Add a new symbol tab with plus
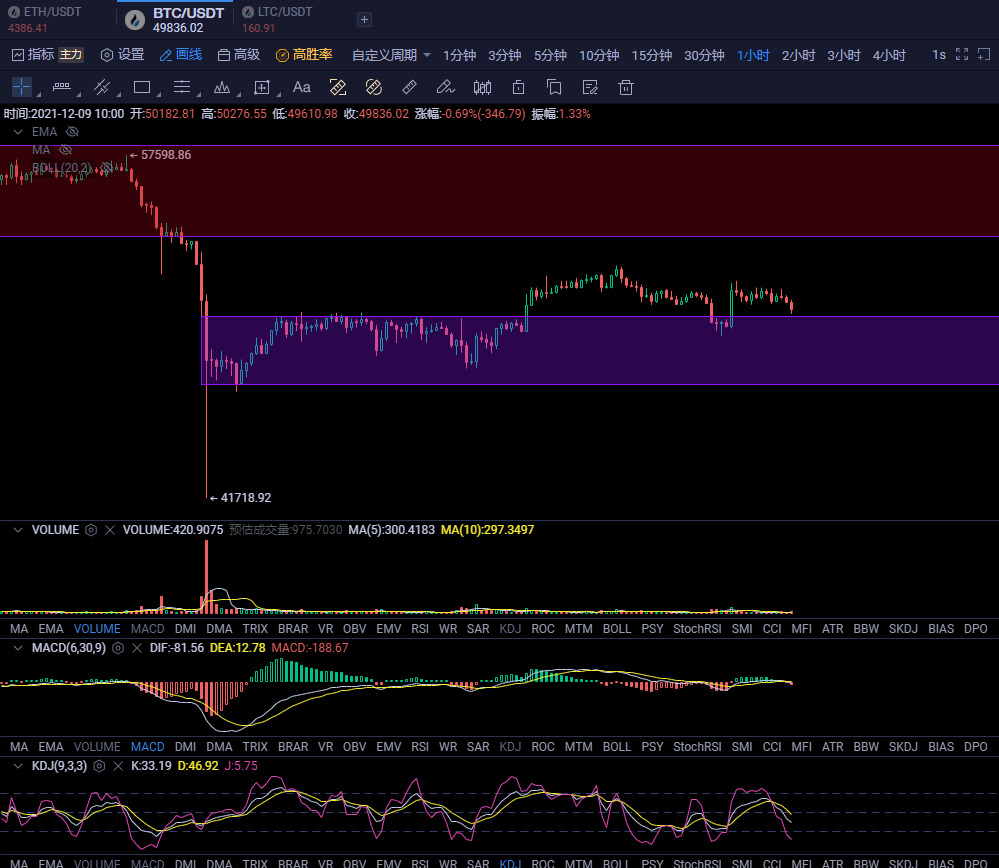The image size is (999, 868). tap(364, 19)
